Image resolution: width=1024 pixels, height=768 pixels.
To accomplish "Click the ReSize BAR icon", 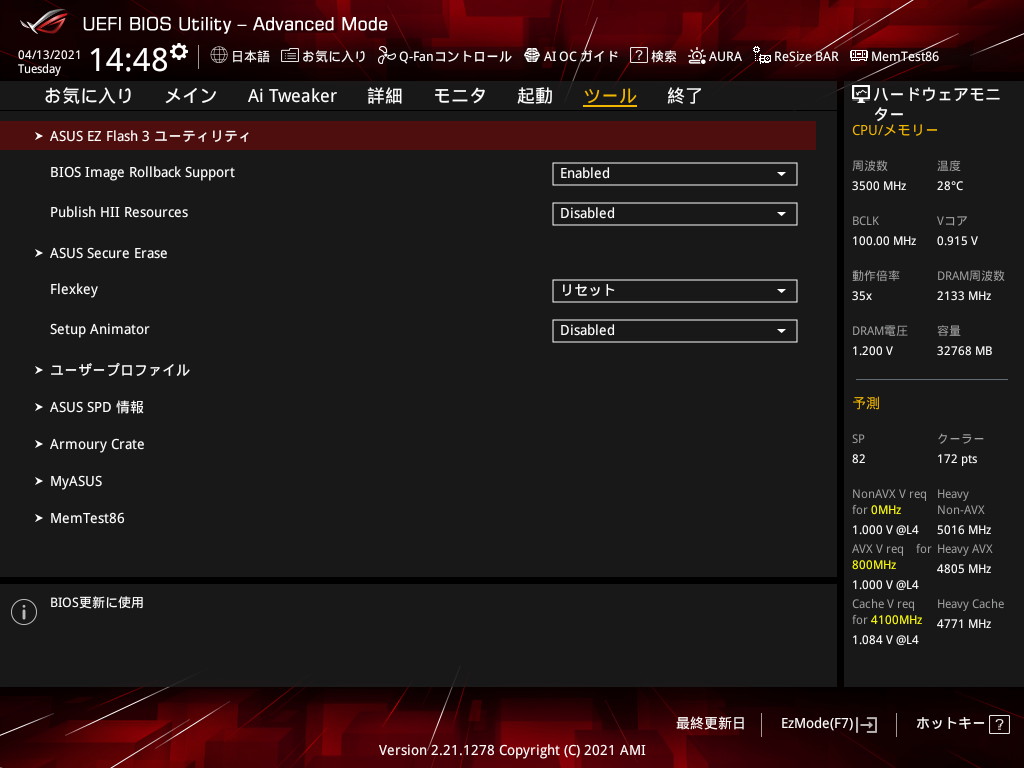I will 761,56.
